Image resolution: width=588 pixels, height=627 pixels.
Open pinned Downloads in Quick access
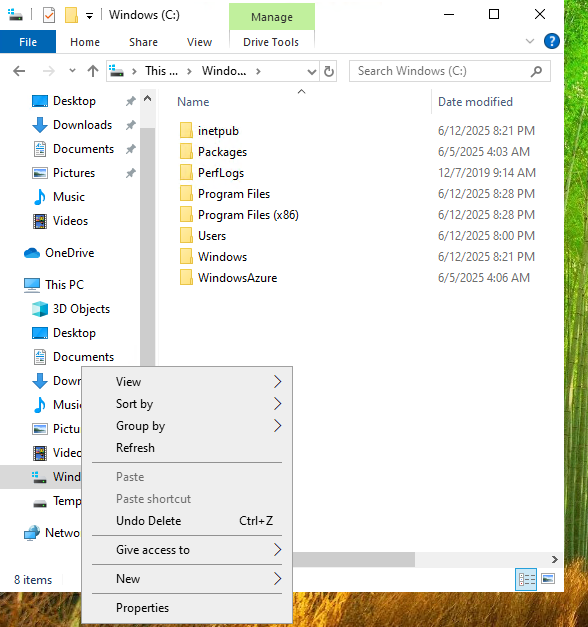pos(82,125)
